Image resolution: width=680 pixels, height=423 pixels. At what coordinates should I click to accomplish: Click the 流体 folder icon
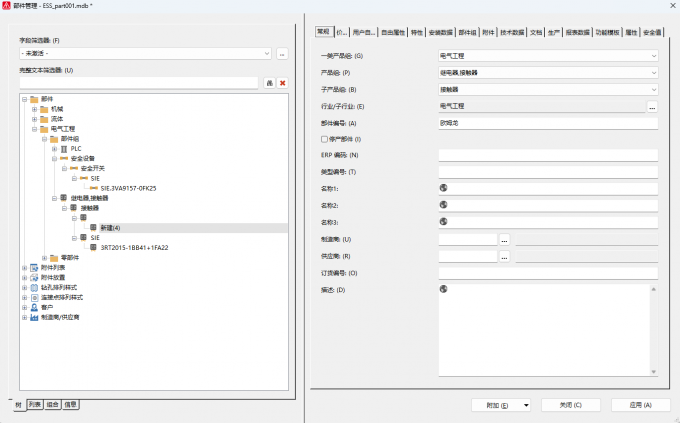(44, 119)
